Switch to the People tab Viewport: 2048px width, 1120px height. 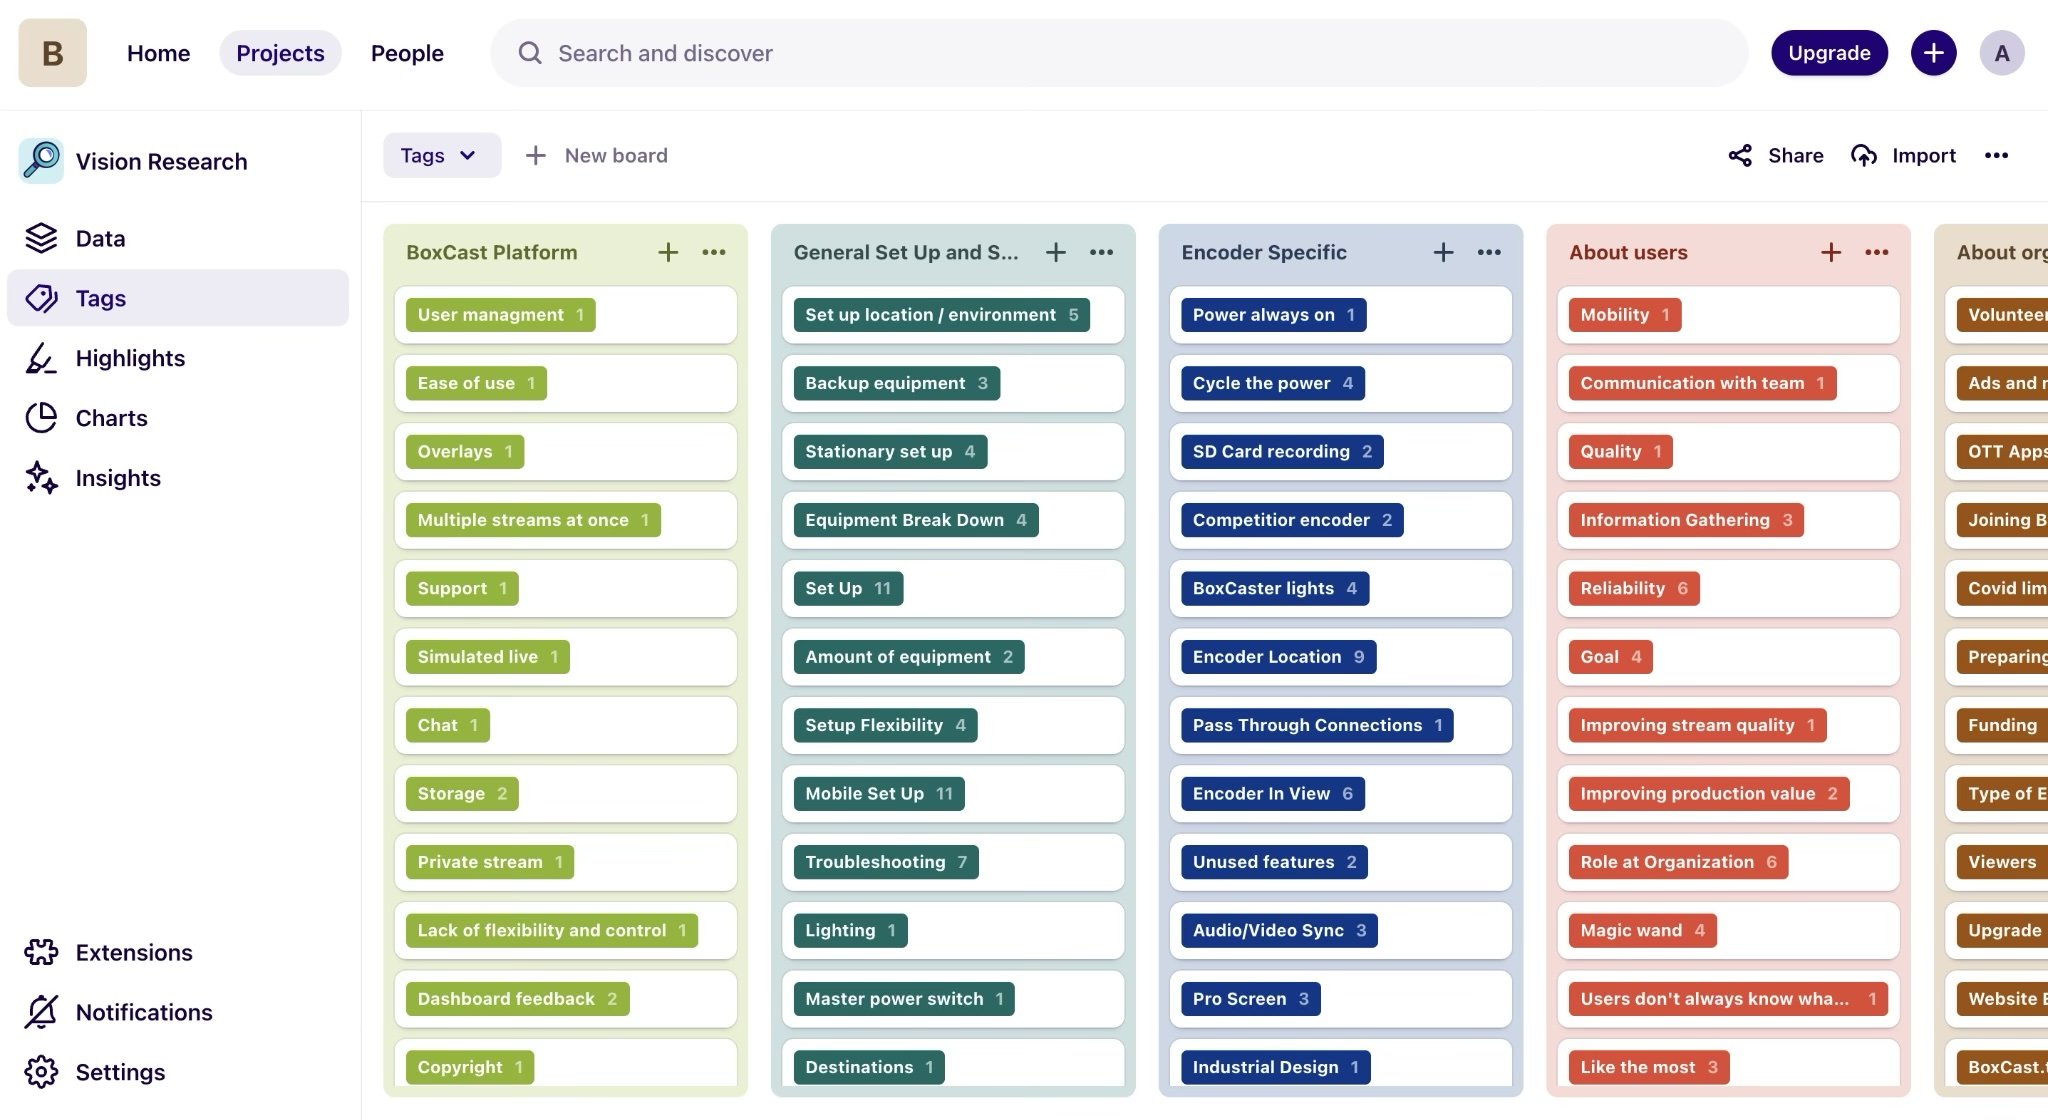tap(407, 53)
